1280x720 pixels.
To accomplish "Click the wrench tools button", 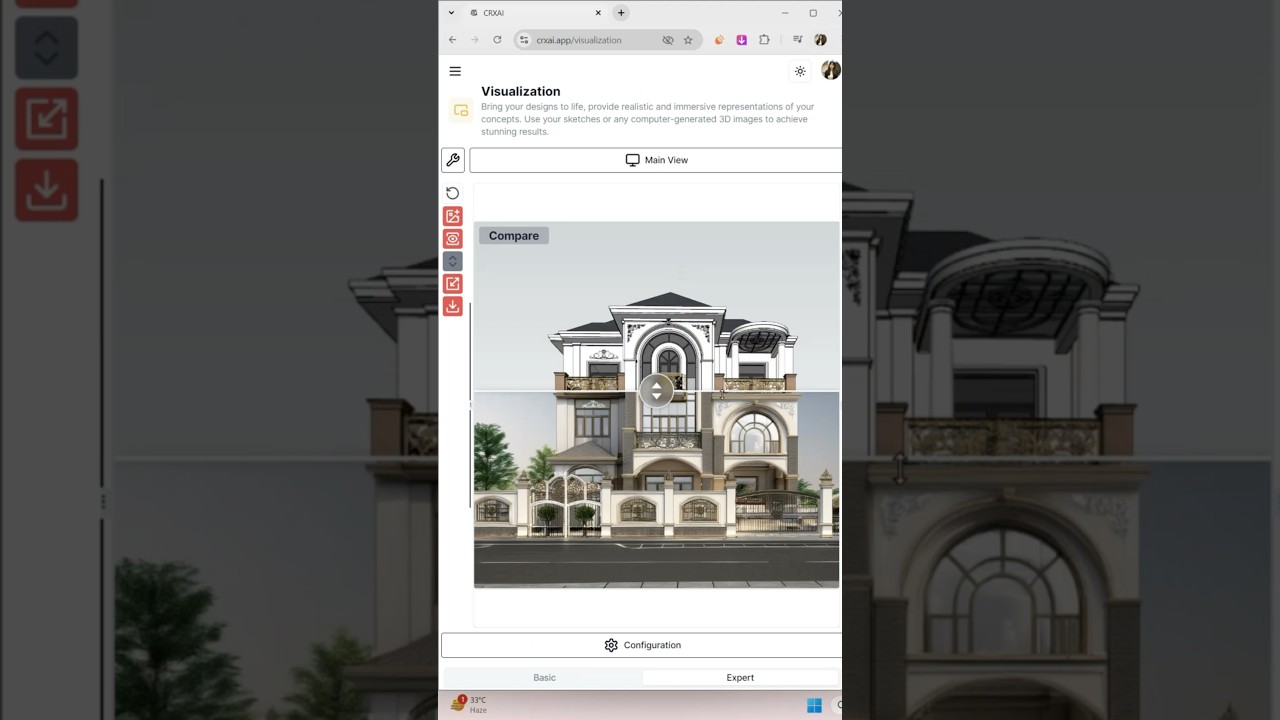I will tap(453, 160).
